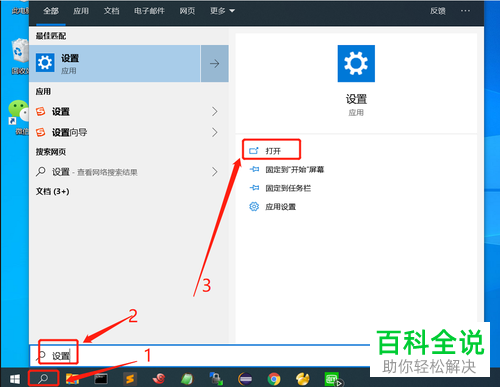Image resolution: width=500 pixels, height=387 pixels.
Task: Open File Explorer from the taskbar
Action: tap(72, 379)
